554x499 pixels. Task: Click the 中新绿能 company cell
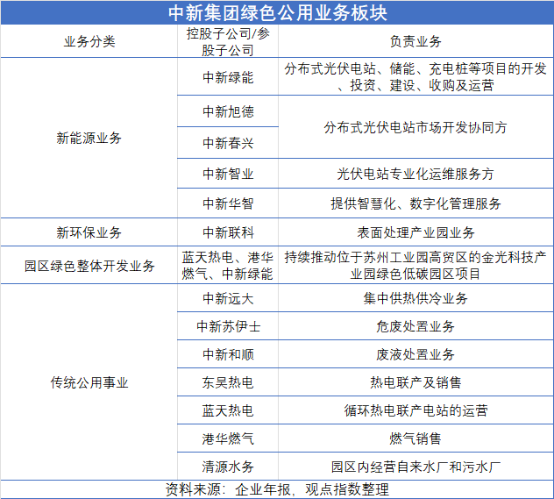pyautogui.click(x=228, y=77)
